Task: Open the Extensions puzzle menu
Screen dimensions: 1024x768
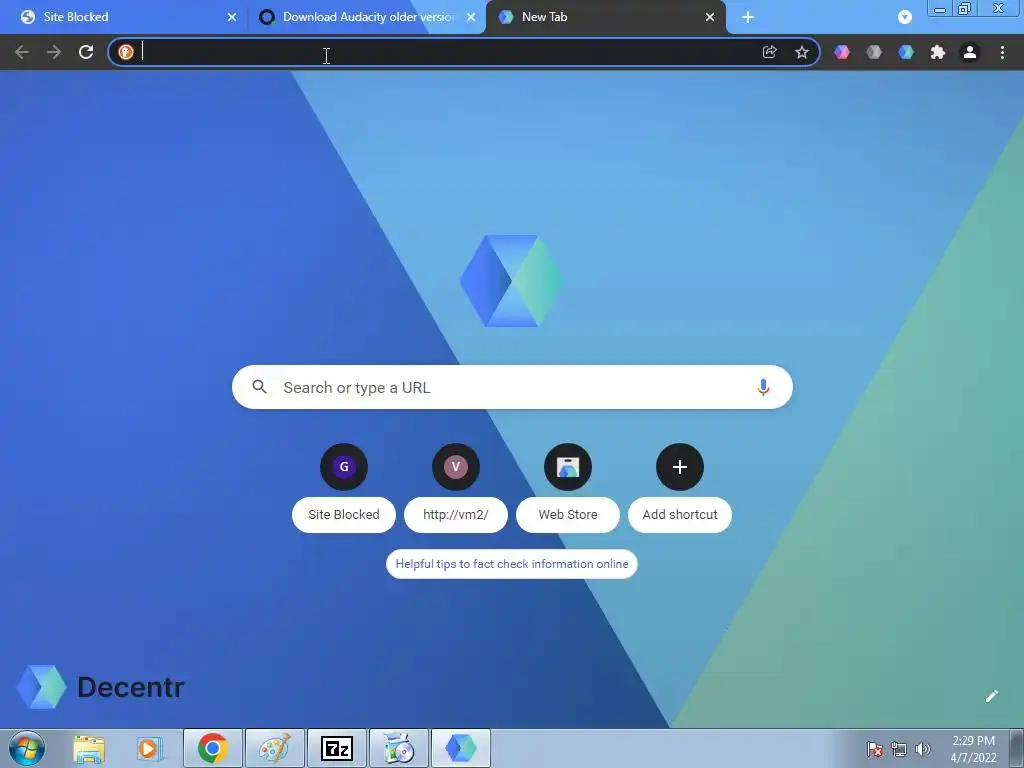Action: (938, 52)
